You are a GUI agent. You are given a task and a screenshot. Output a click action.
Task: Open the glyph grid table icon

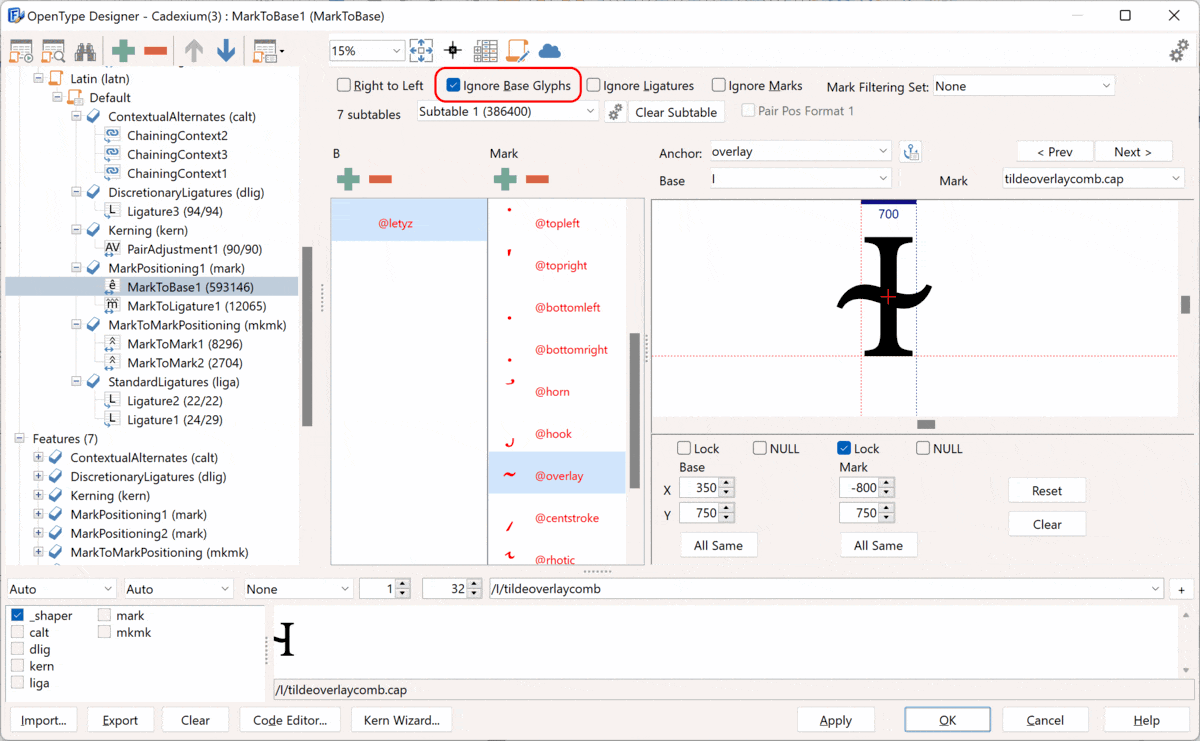(486, 50)
